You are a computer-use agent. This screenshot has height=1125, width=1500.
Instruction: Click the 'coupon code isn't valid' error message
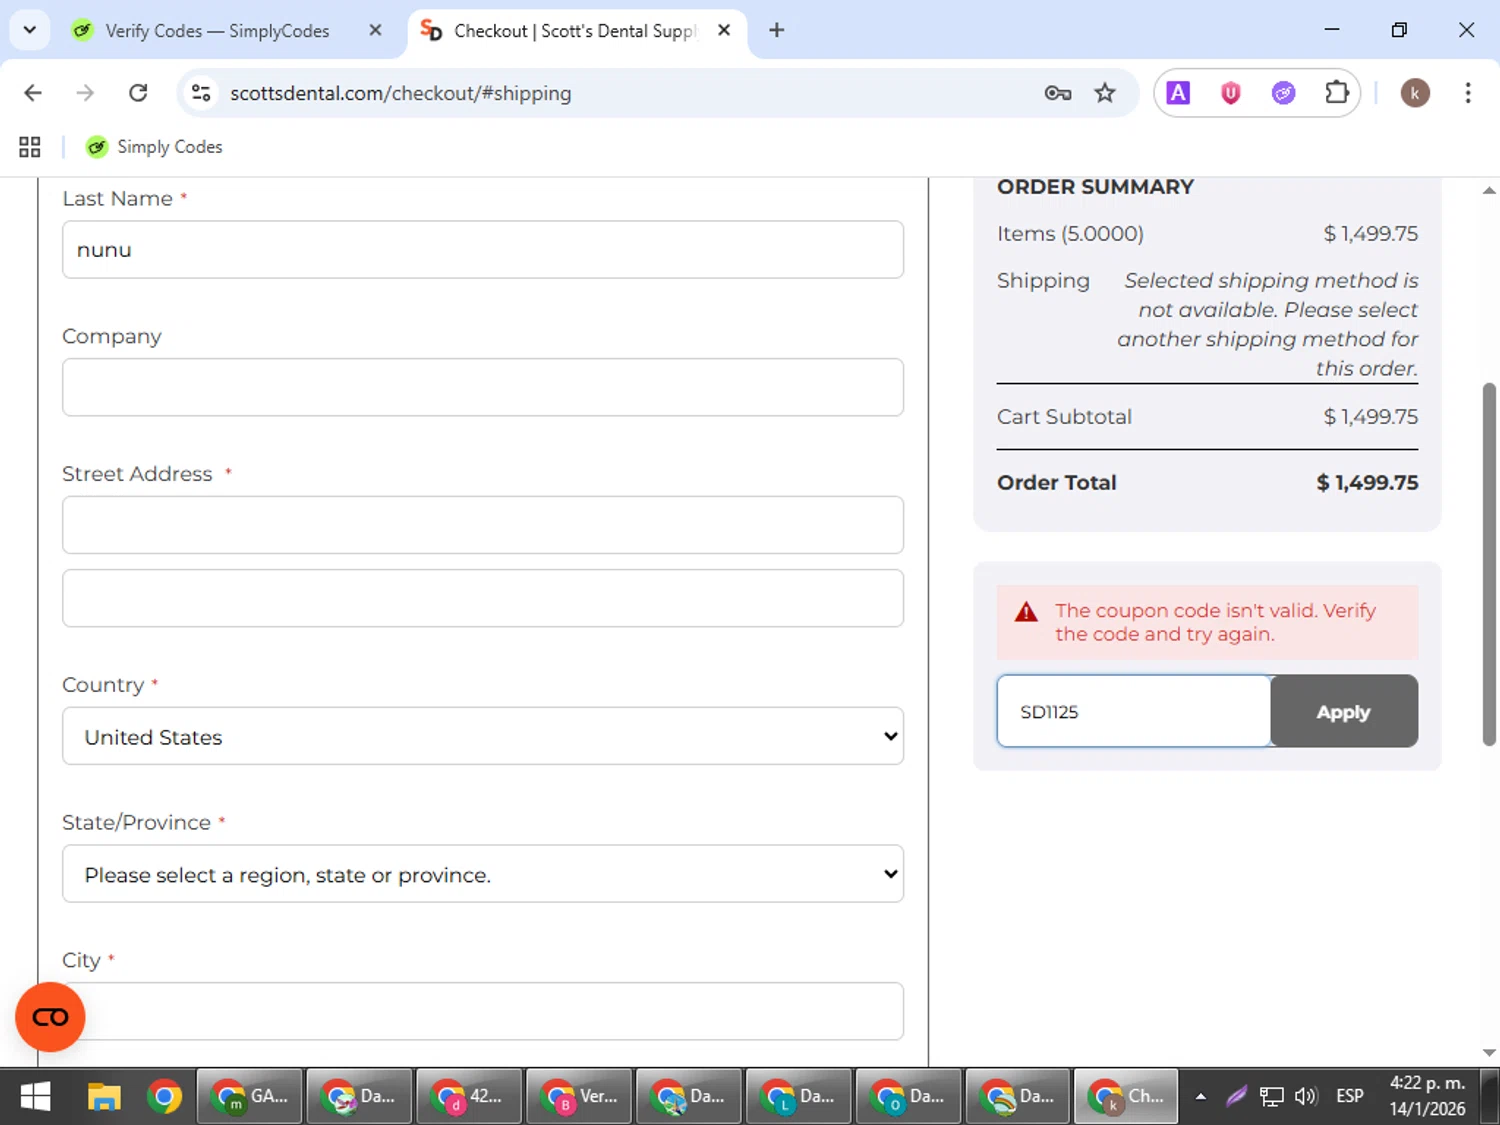point(1207,622)
